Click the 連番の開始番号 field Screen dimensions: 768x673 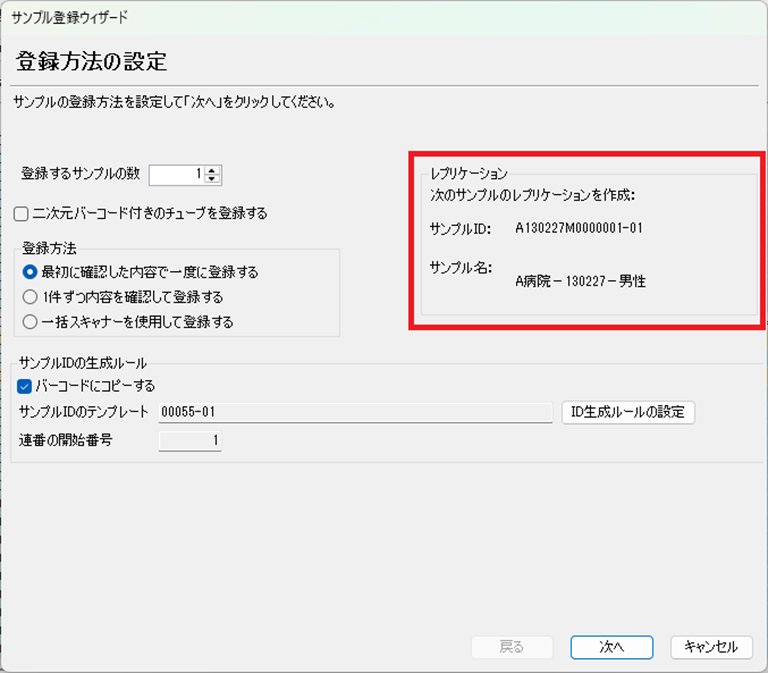[x=190, y=440]
